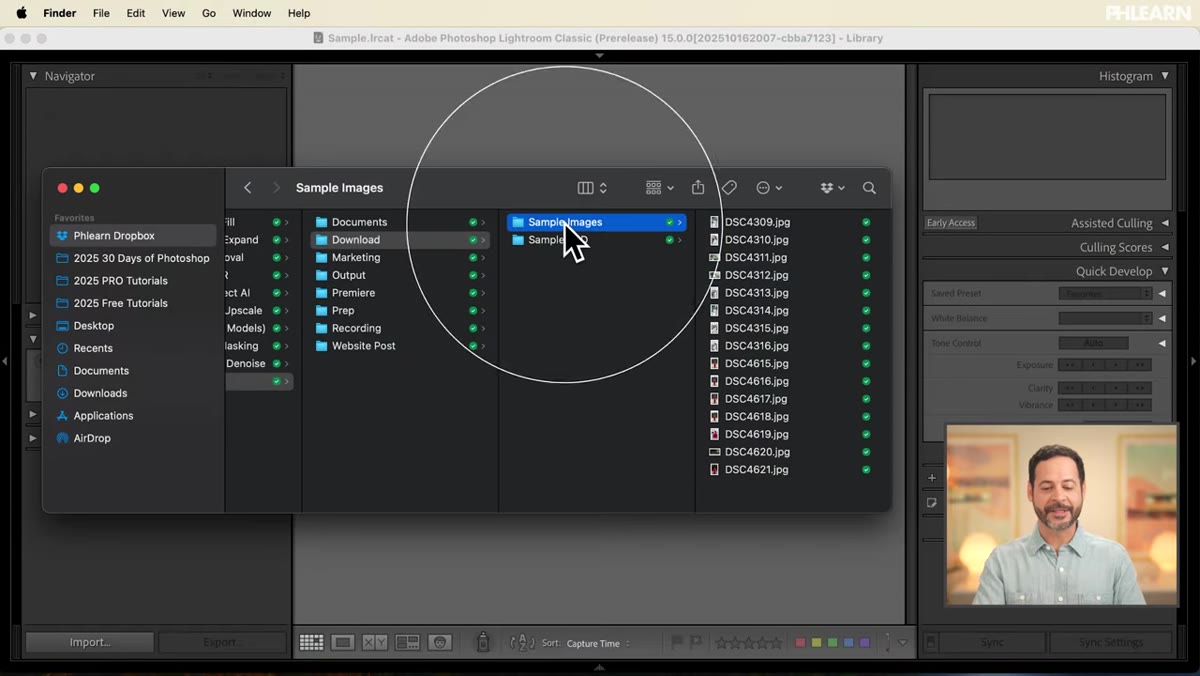Click the Finder forward arrow
Screen dimensions: 1200x676
[277, 188]
